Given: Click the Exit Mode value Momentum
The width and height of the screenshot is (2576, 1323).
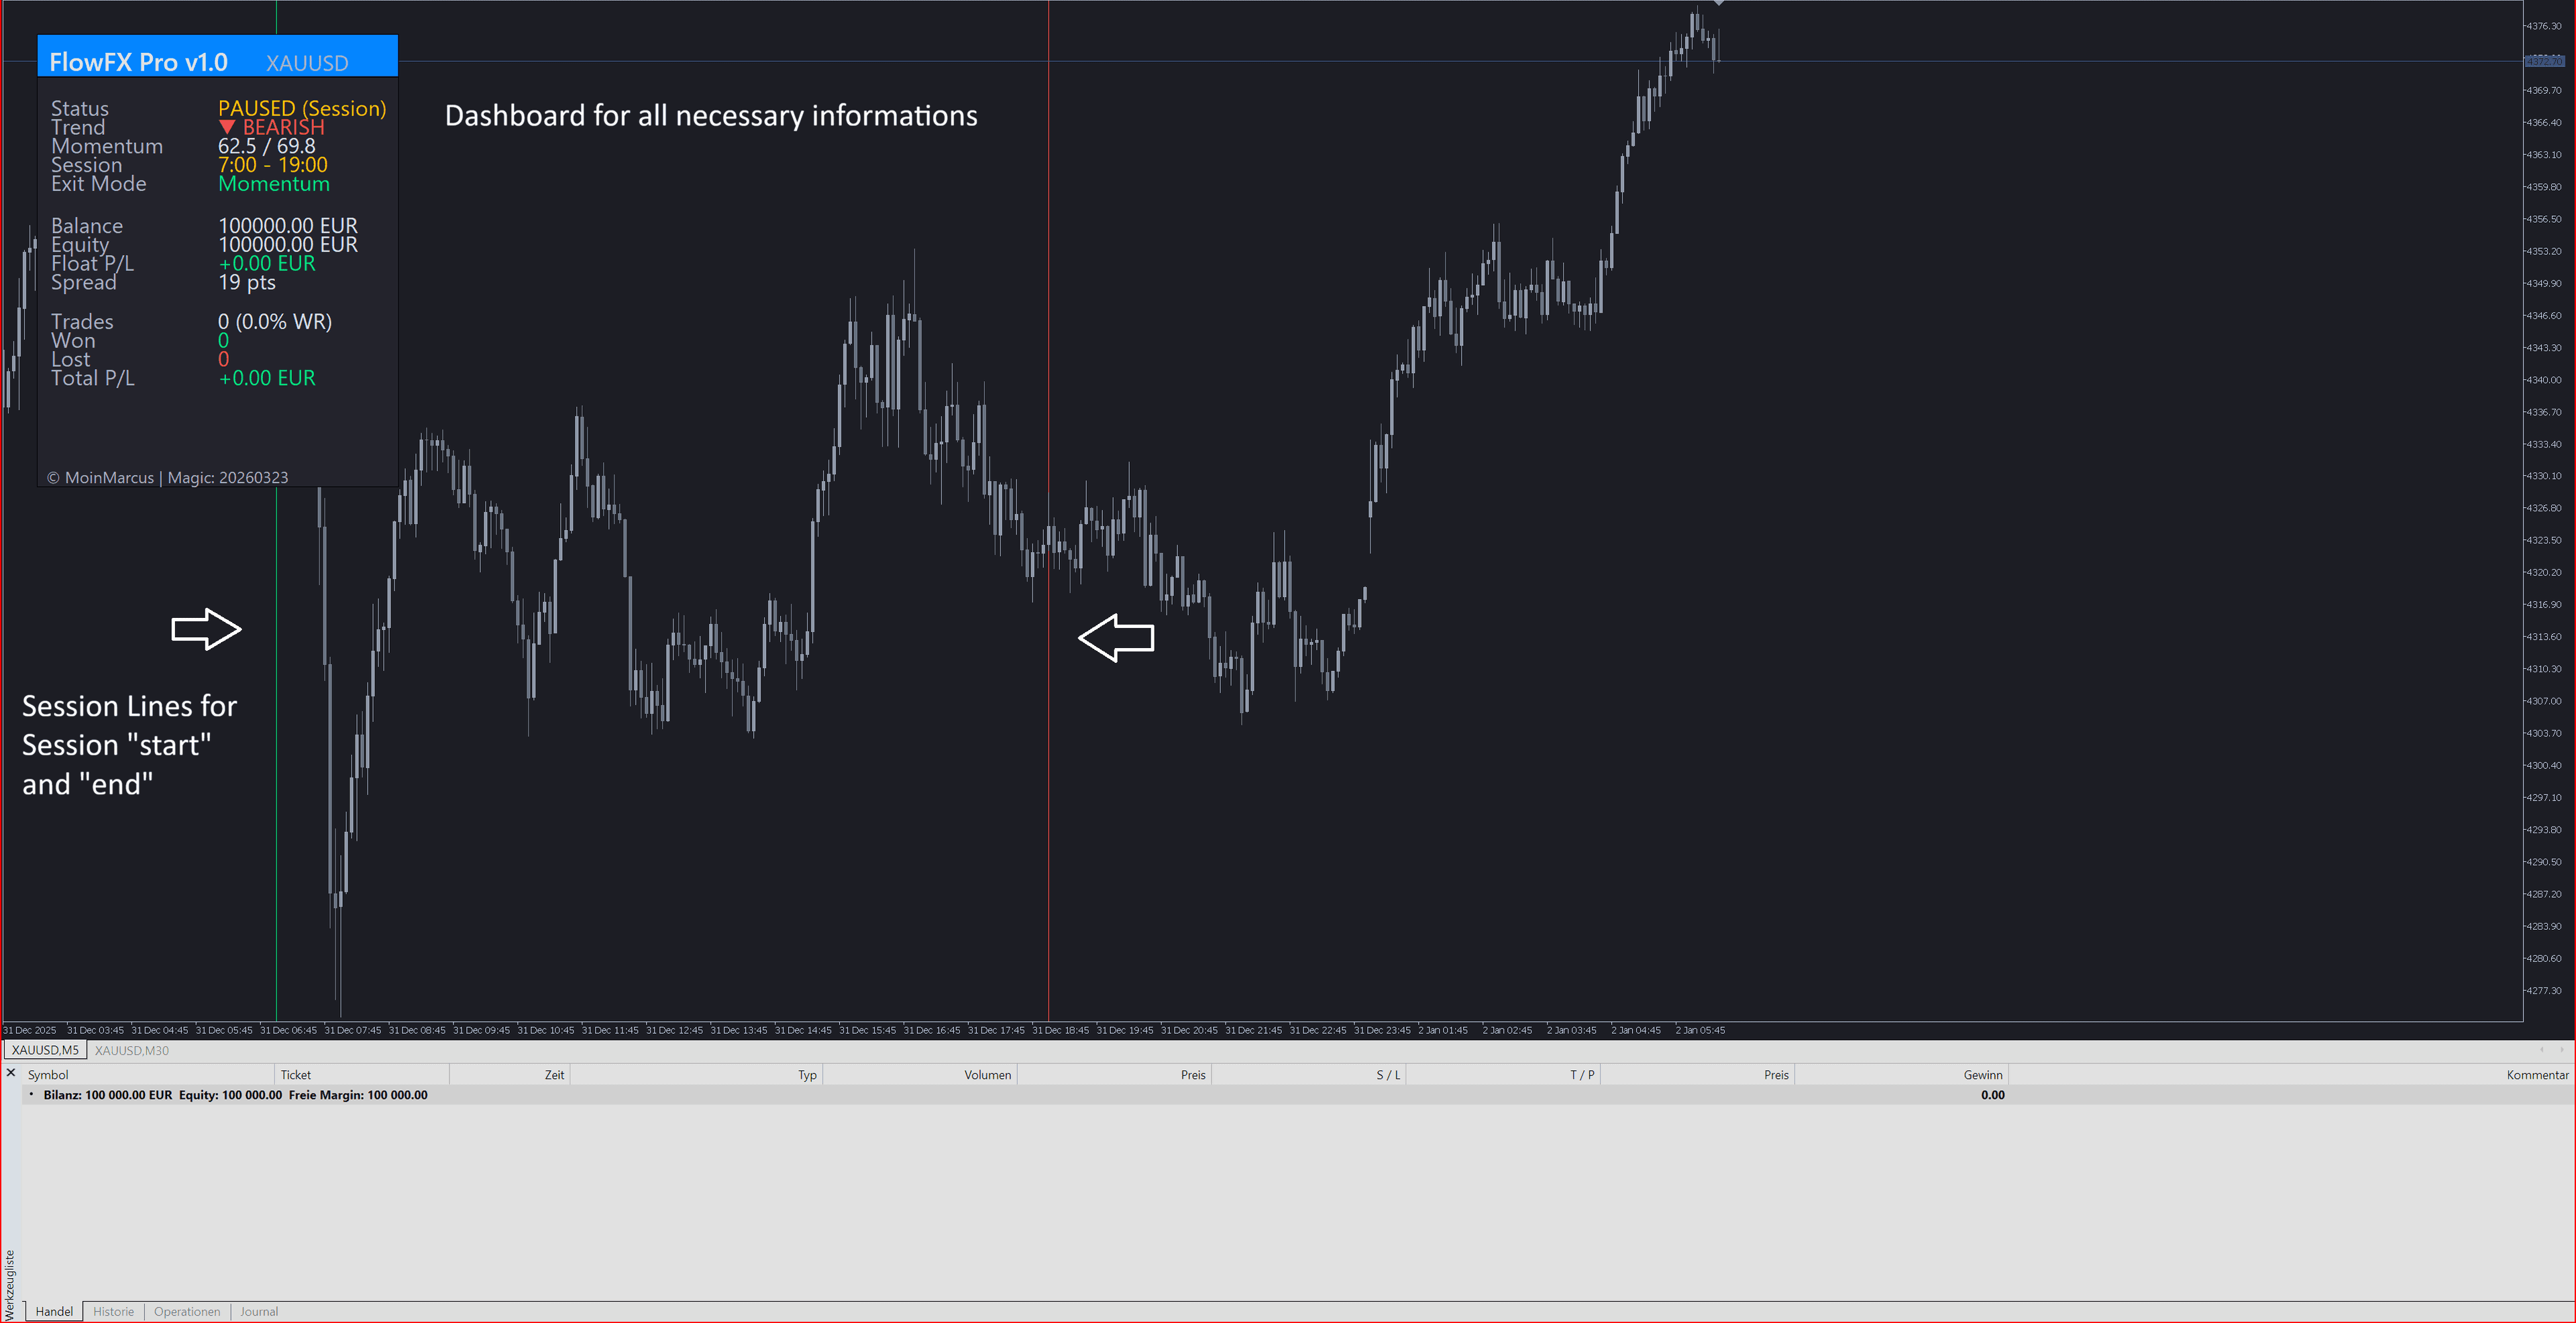Looking at the screenshot, I should click(x=274, y=184).
